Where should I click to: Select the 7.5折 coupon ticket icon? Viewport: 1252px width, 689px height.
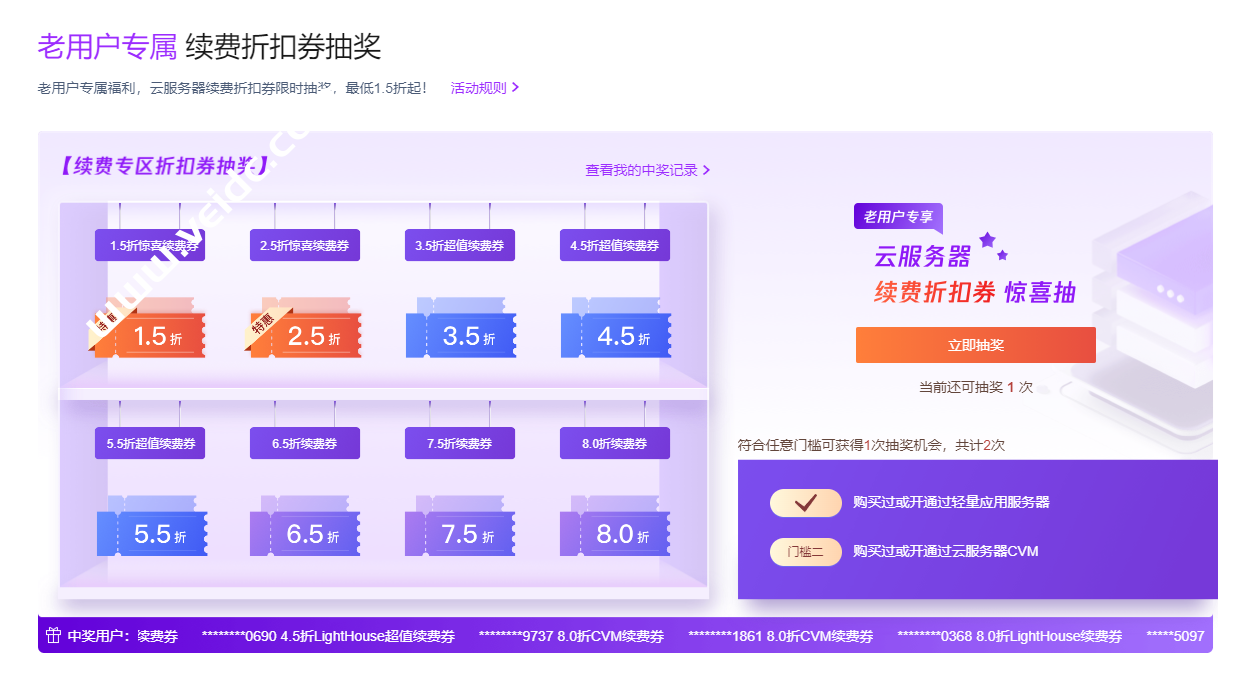[x=460, y=534]
